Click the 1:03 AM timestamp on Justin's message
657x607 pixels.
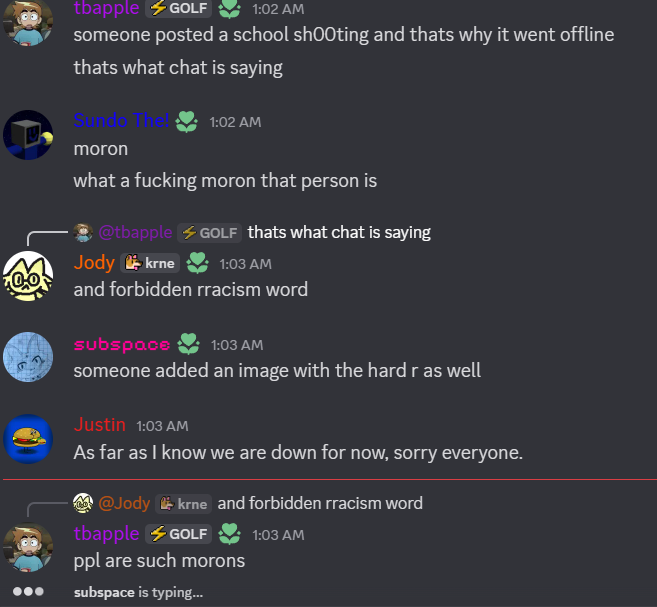click(162, 426)
